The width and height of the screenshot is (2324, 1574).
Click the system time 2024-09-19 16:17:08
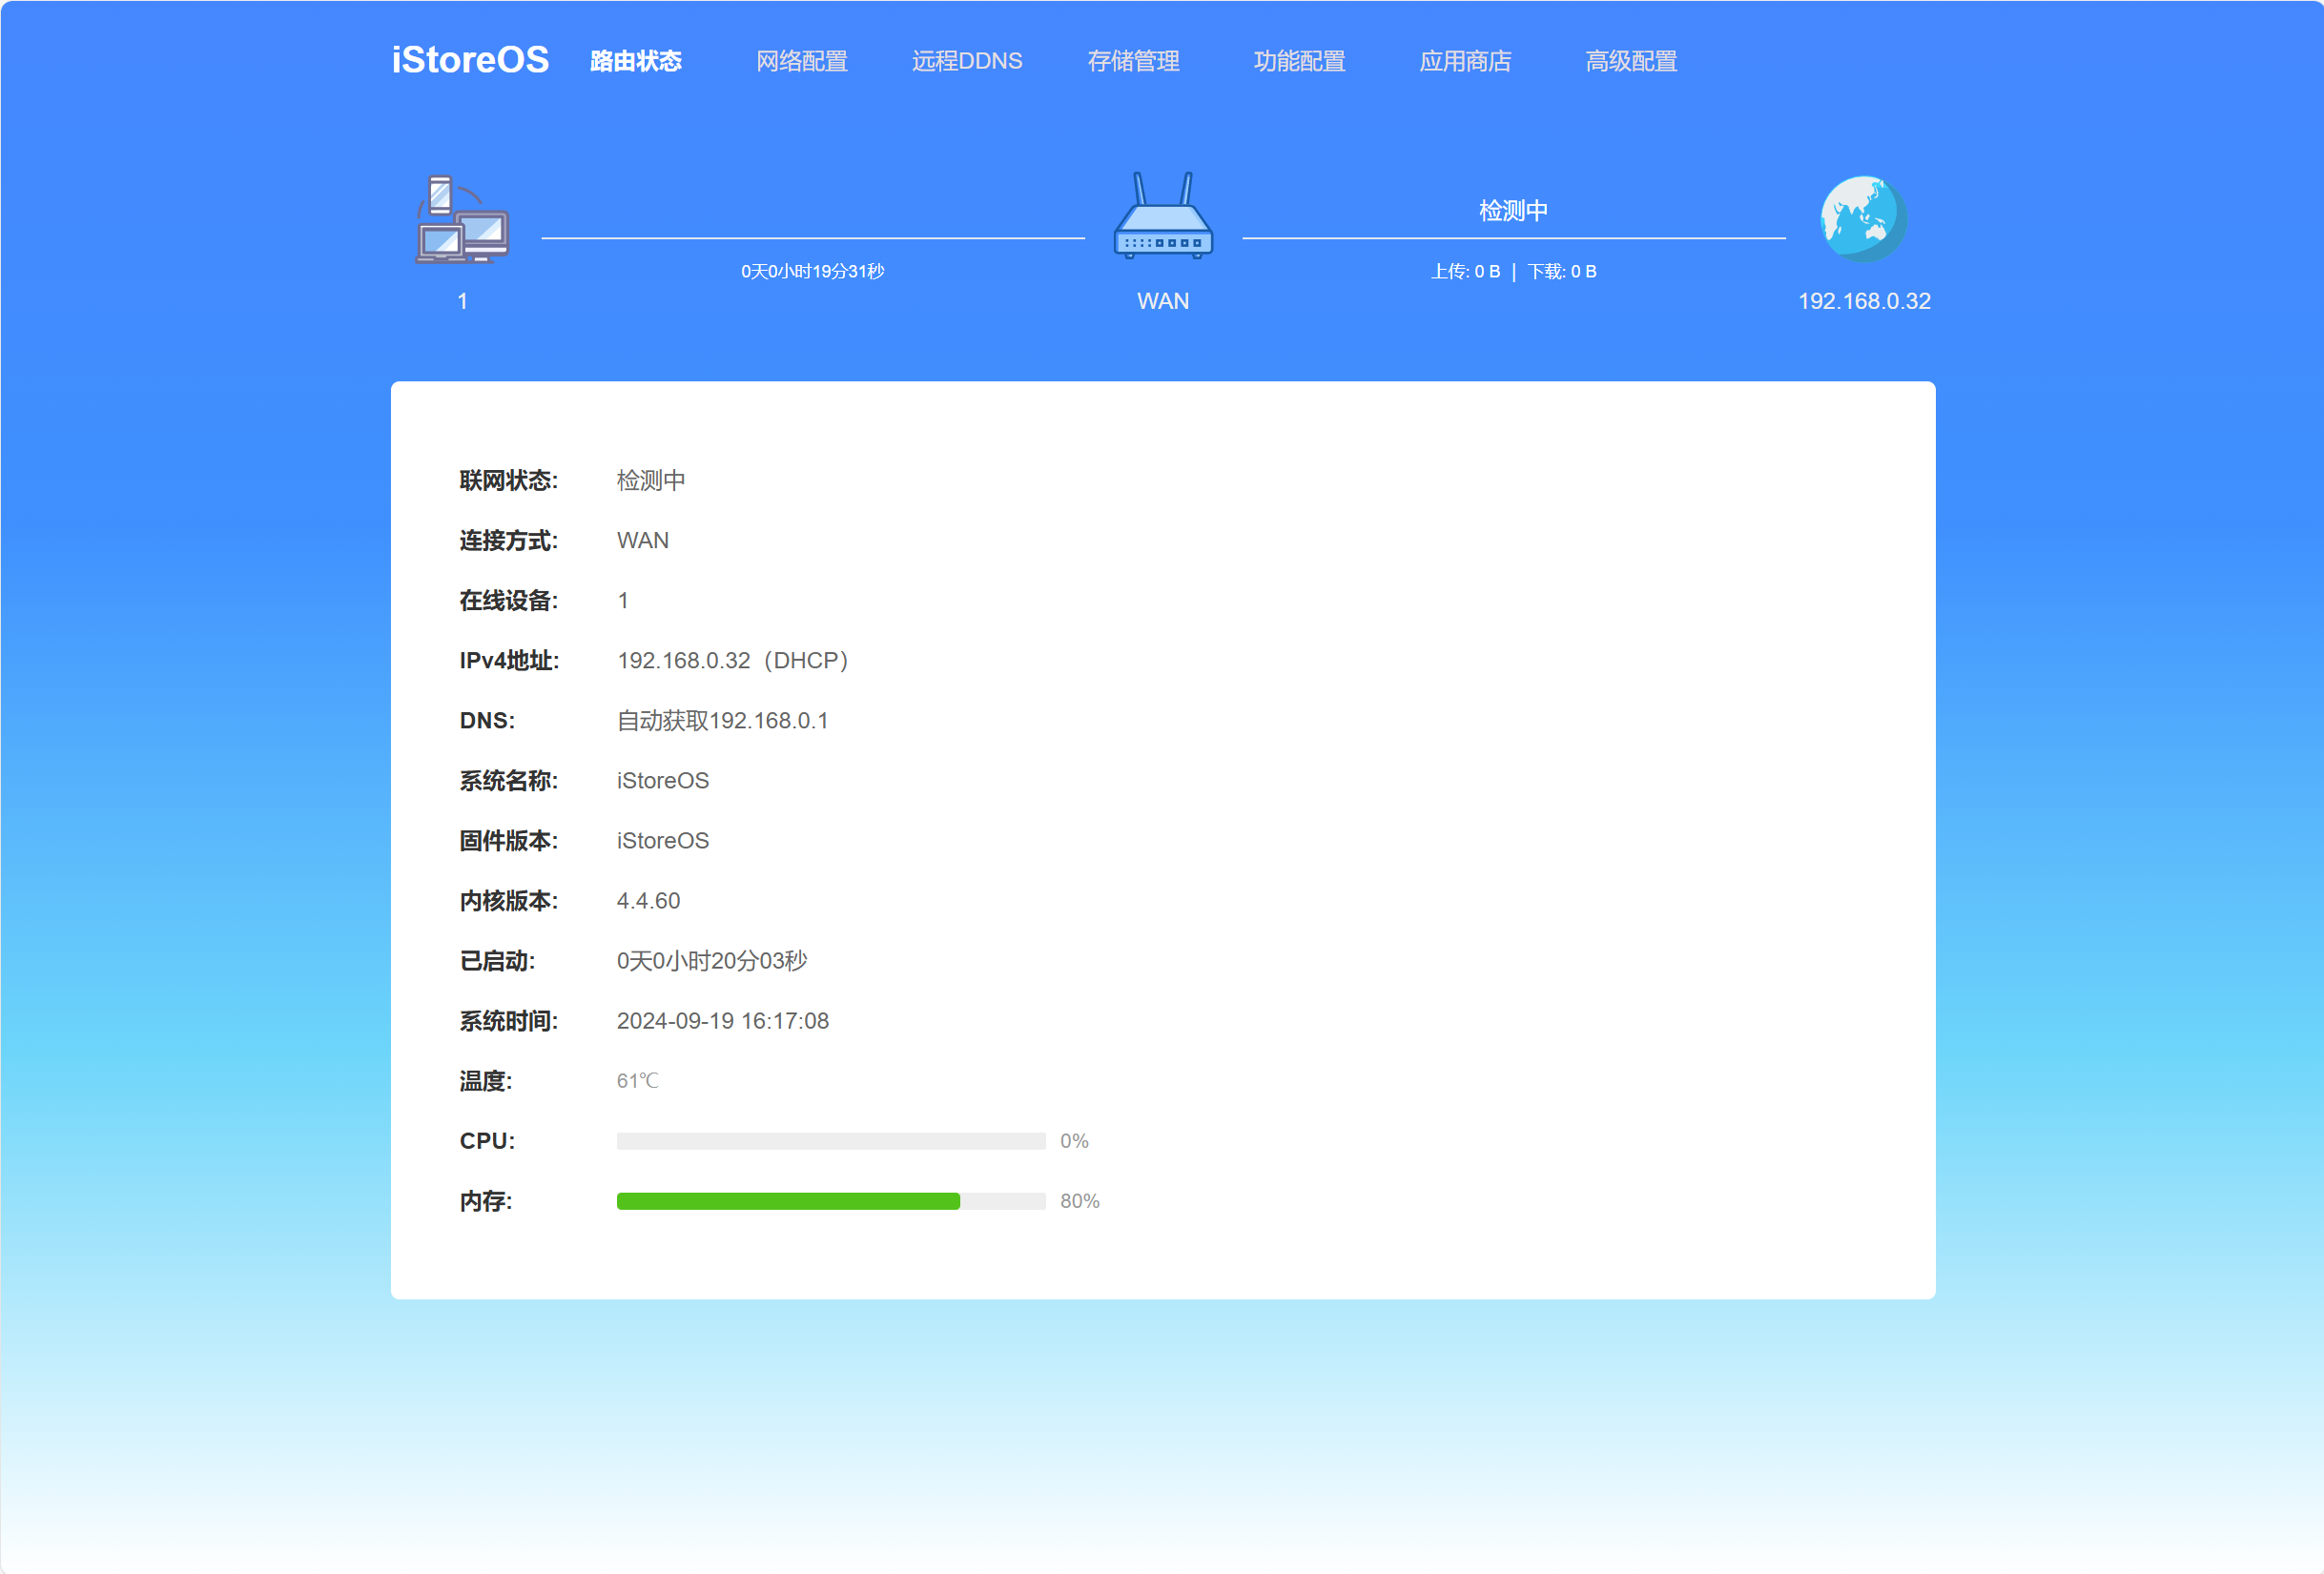click(723, 1021)
